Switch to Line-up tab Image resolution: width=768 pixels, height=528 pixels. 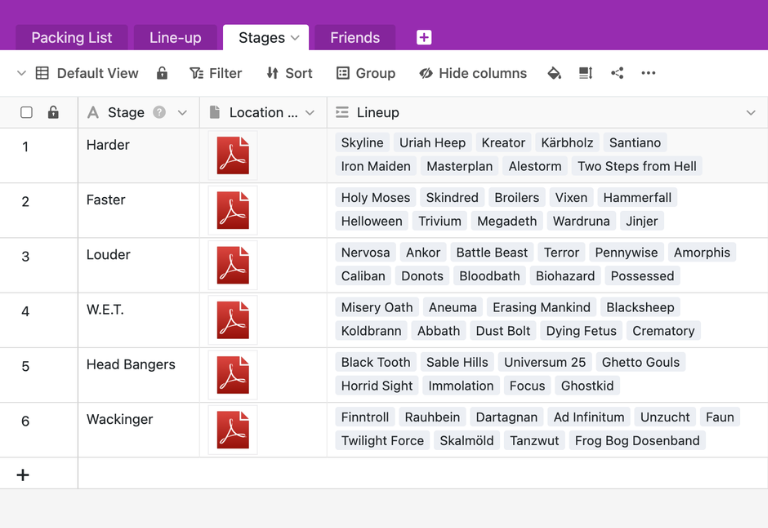pos(175,38)
